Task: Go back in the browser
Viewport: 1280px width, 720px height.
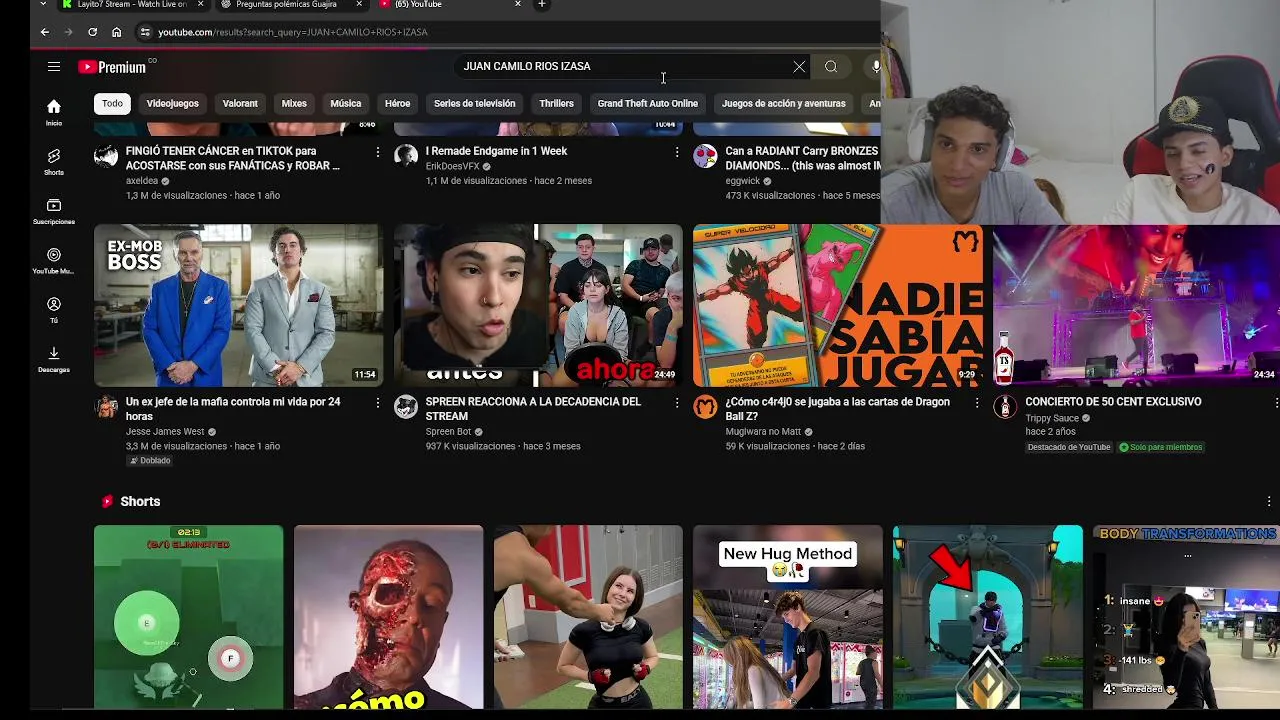Action: tap(45, 32)
